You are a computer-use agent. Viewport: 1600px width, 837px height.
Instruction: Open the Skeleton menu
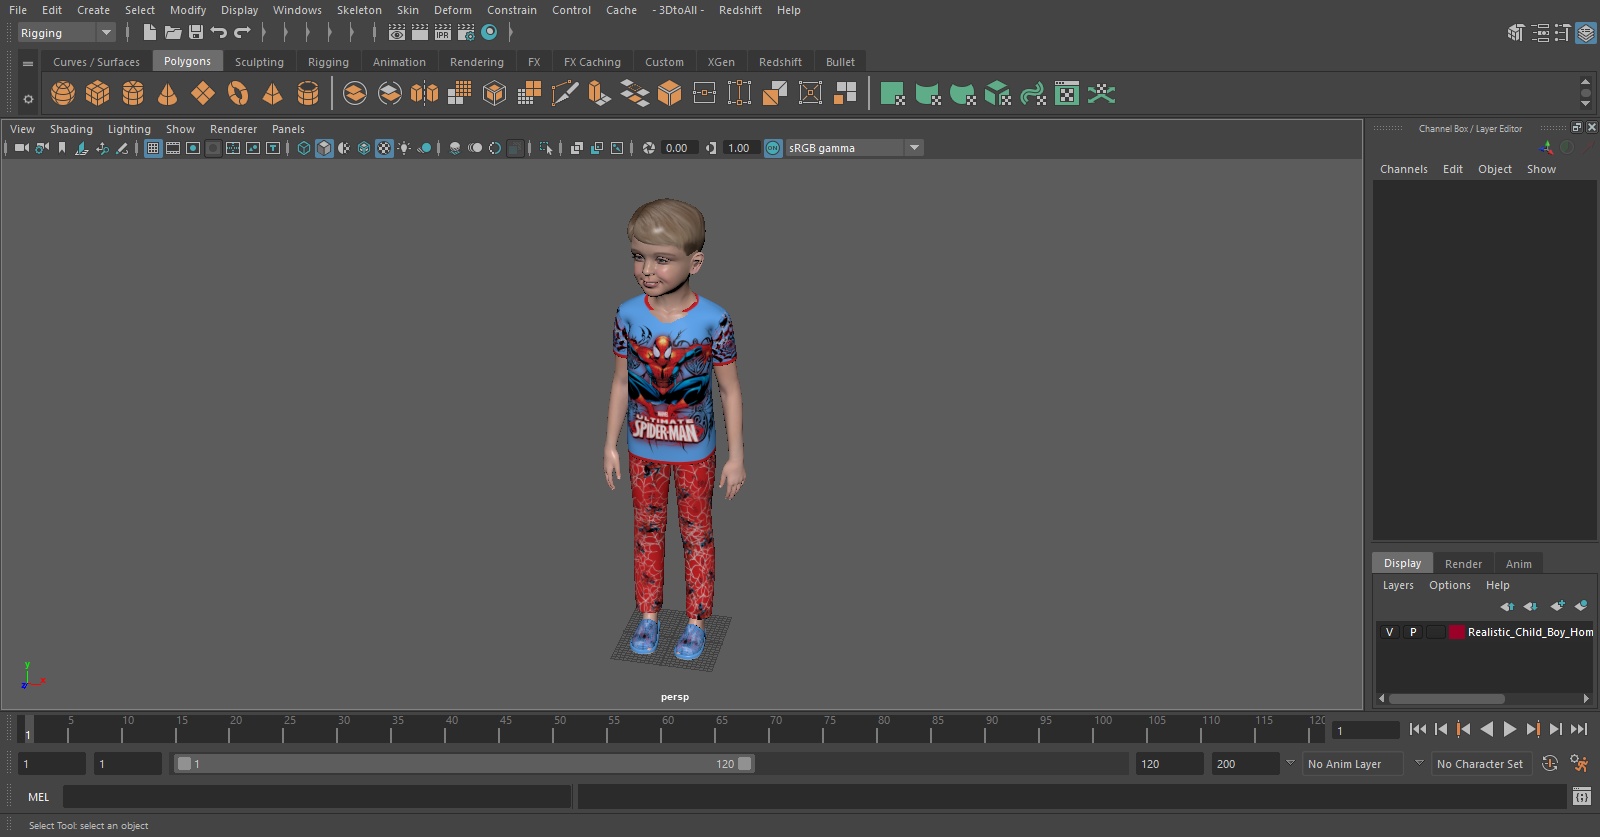click(x=359, y=10)
